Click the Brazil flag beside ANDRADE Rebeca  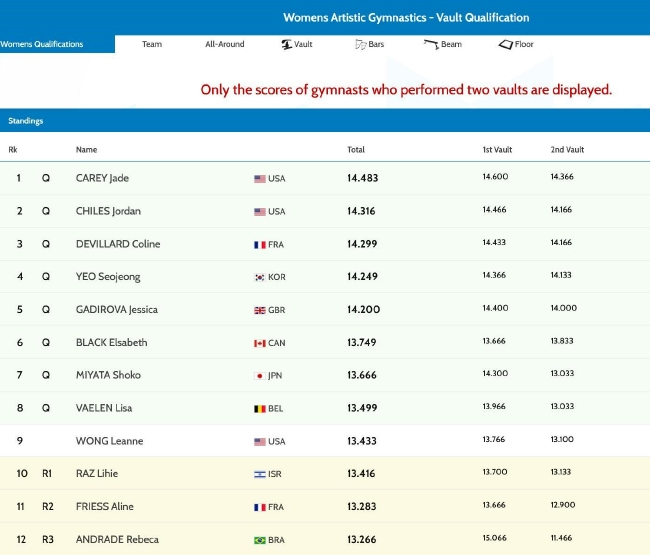point(260,540)
